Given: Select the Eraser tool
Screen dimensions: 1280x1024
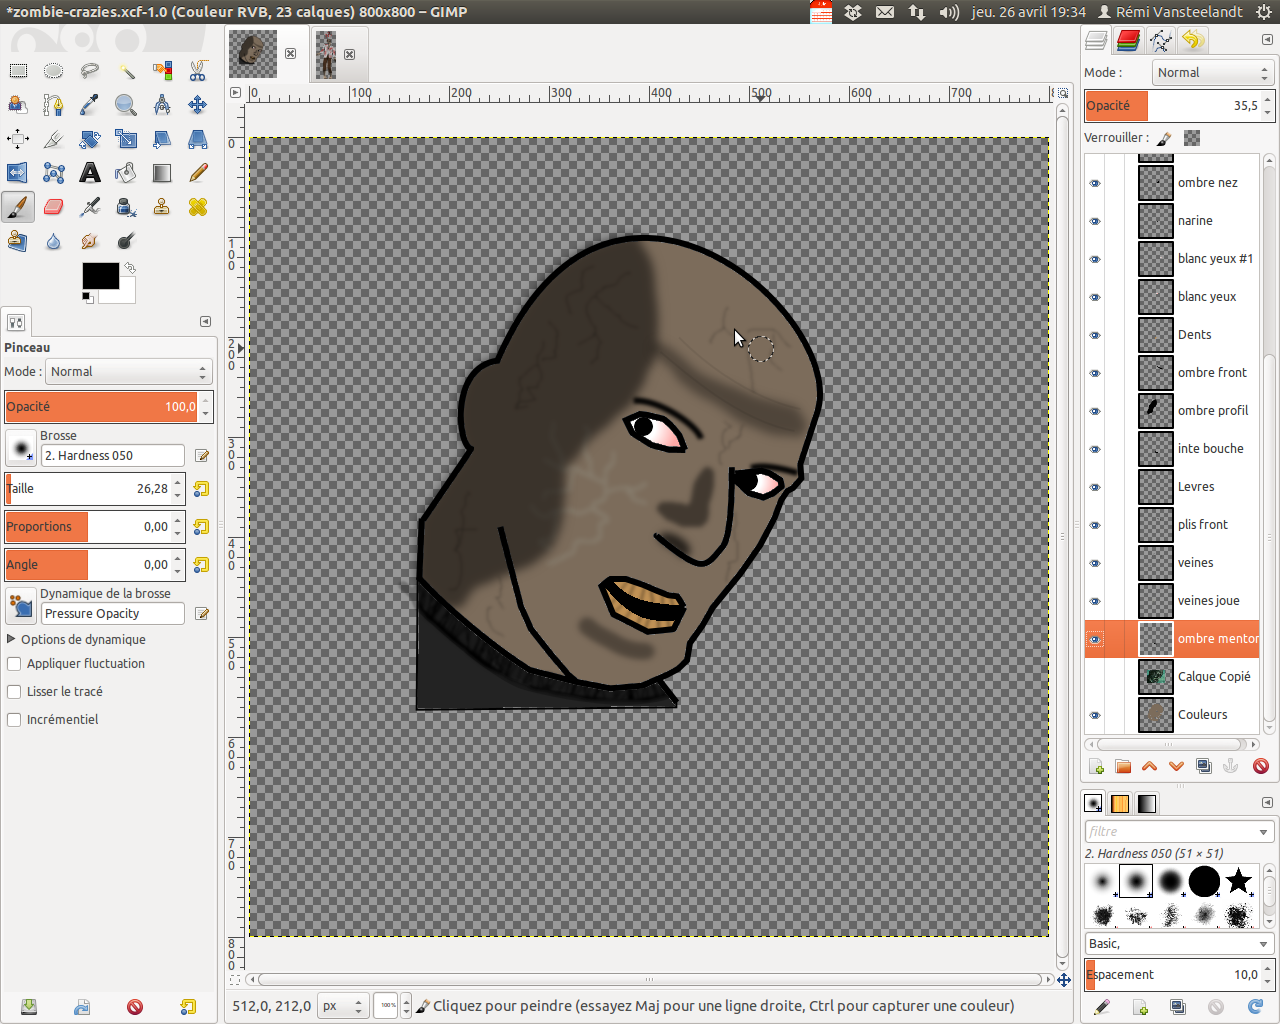Looking at the screenshot, I should tap(54, 207).
